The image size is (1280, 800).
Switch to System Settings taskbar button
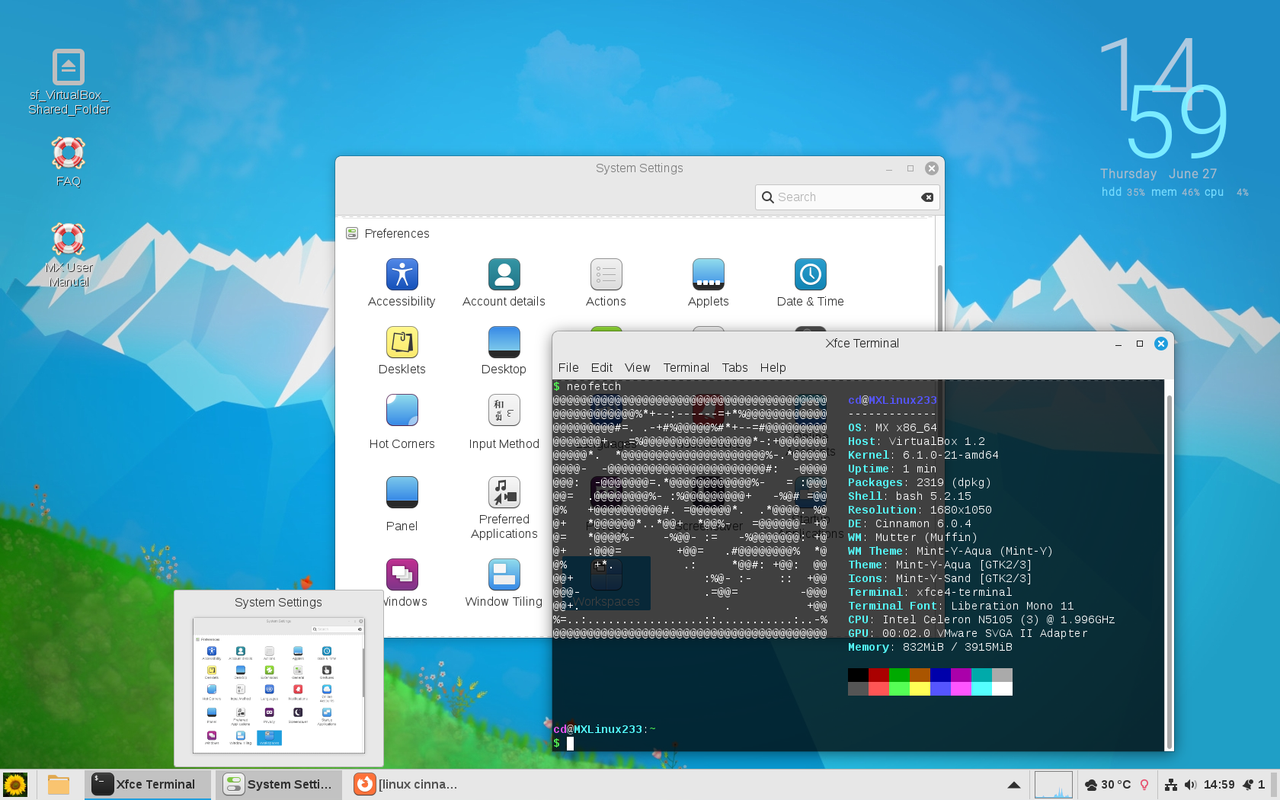coord(279,784)
